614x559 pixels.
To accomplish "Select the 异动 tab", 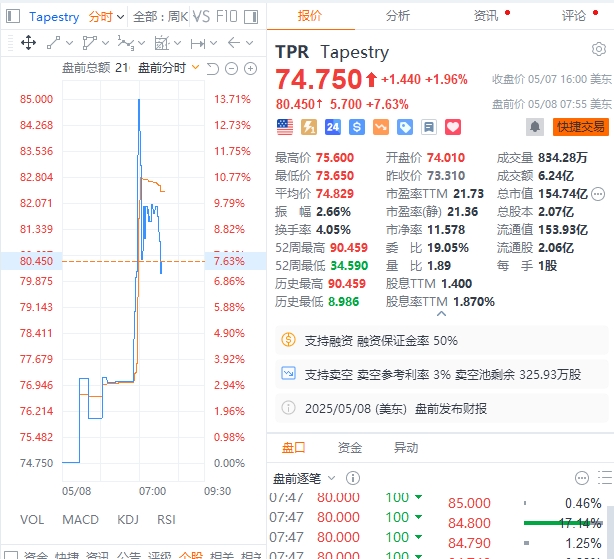I will click(406, 447).
